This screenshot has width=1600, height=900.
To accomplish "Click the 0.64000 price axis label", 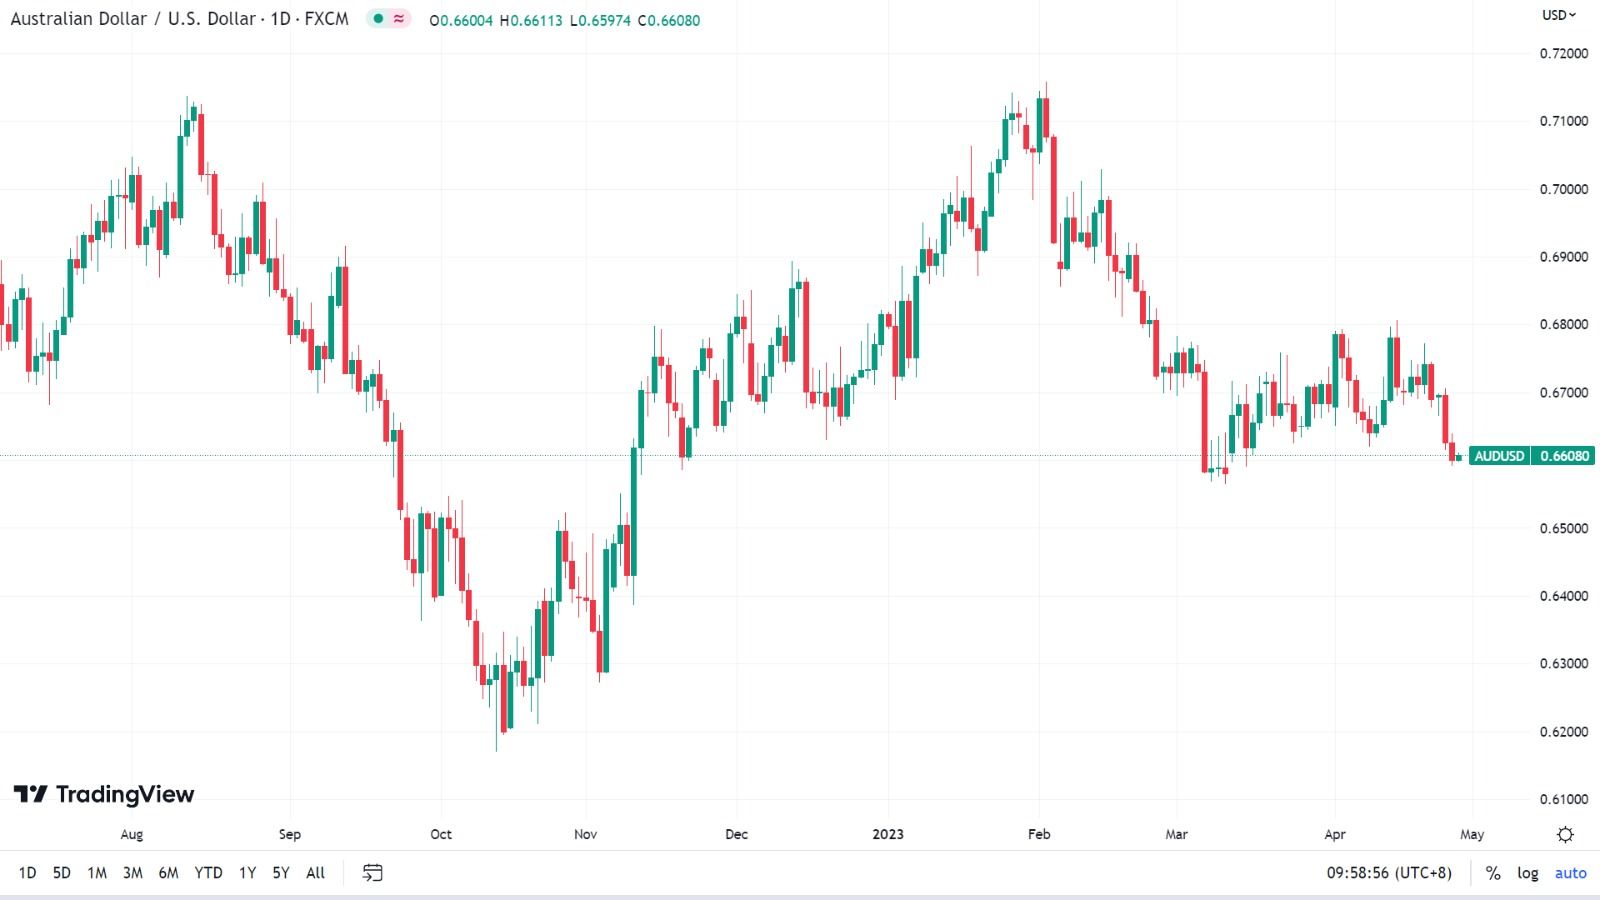I will tap(1564, 596).
